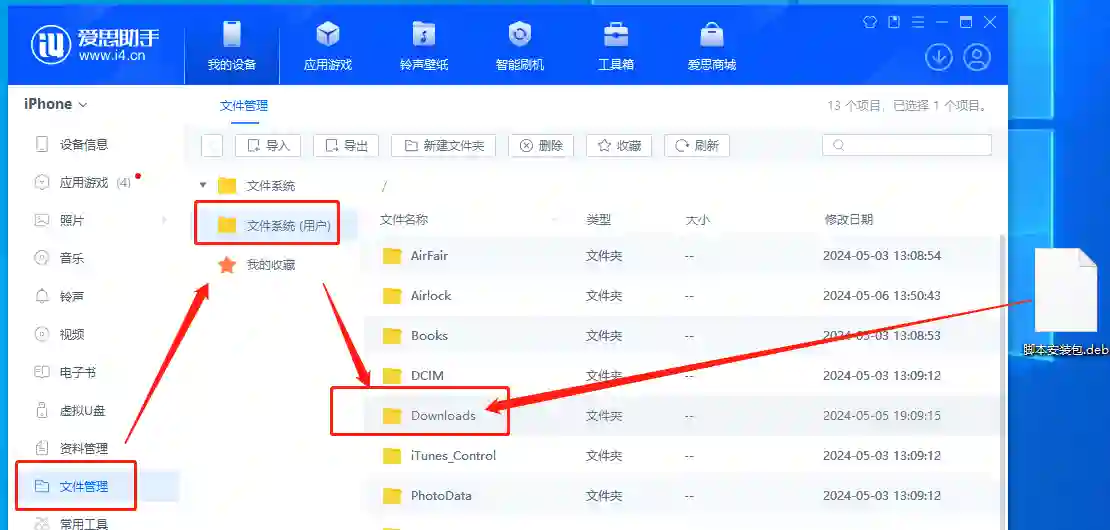Collapse the 文件系统 tree node

[203, 185]
